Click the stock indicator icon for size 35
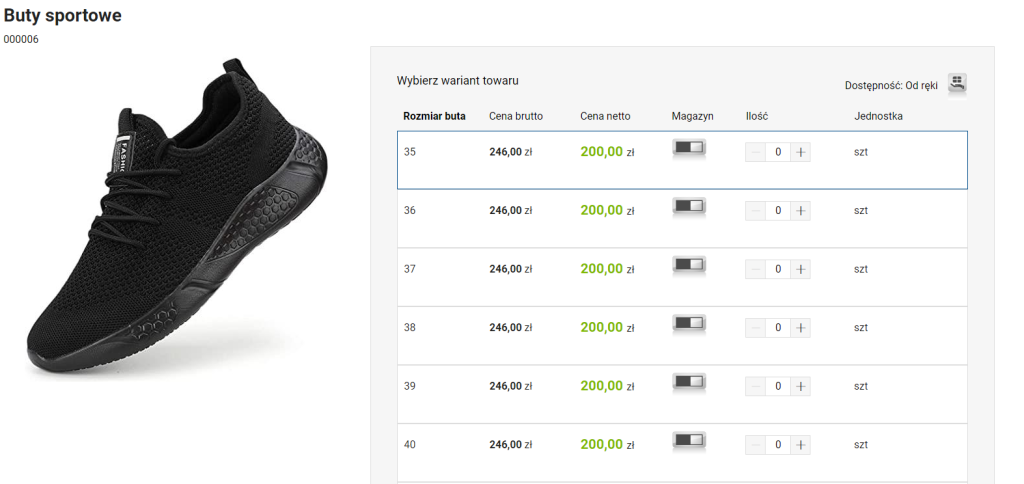This screenshot has height=484, width=1024. coord(689,148)
